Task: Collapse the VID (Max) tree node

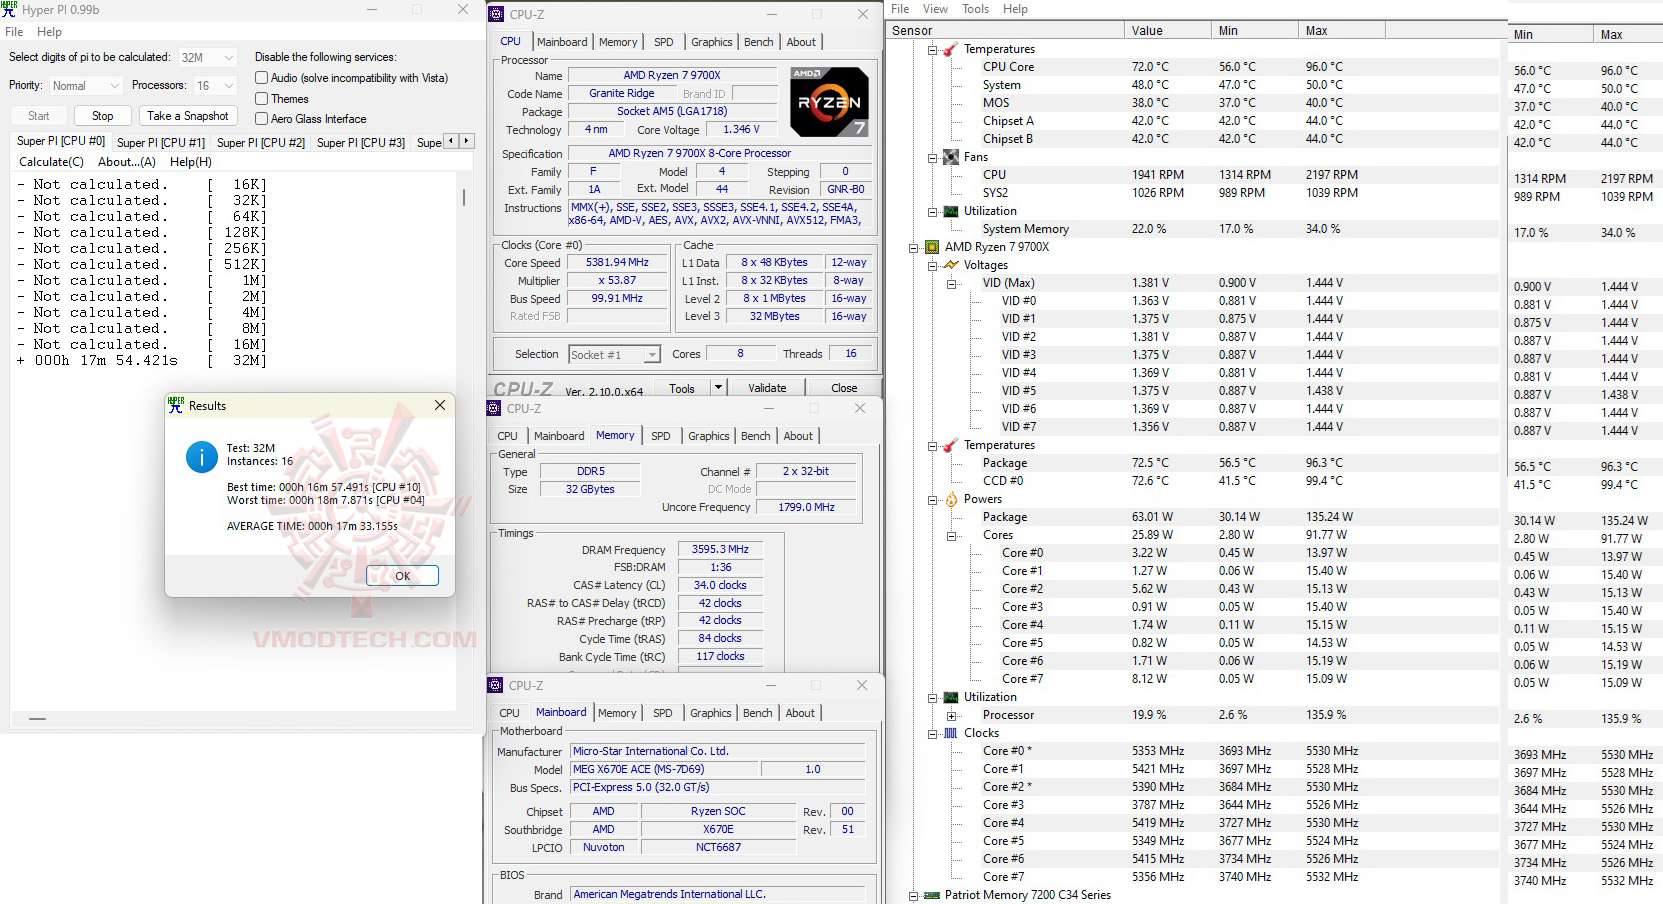Action: pyautogui.click(x=951, y=283)
